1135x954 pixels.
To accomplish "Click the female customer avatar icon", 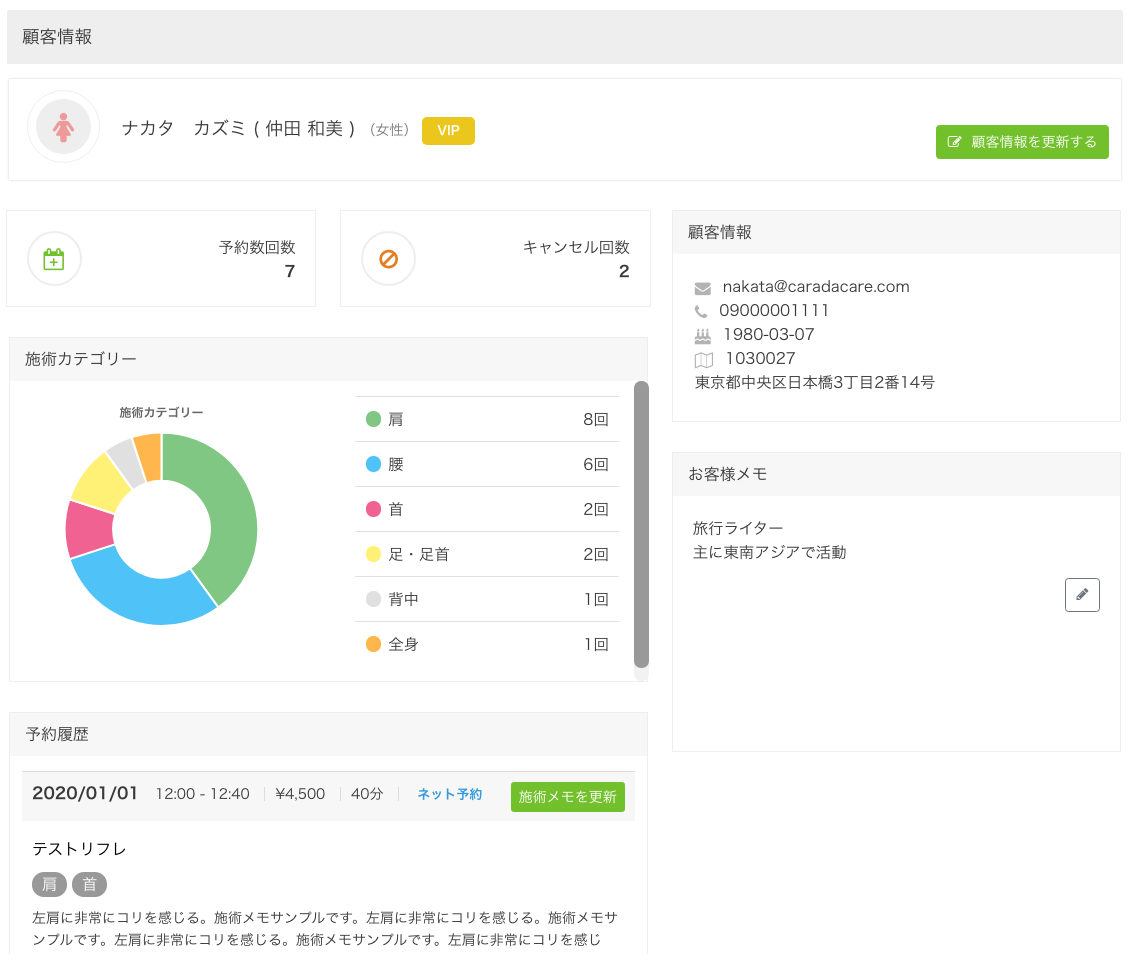I will coord(63,127).
